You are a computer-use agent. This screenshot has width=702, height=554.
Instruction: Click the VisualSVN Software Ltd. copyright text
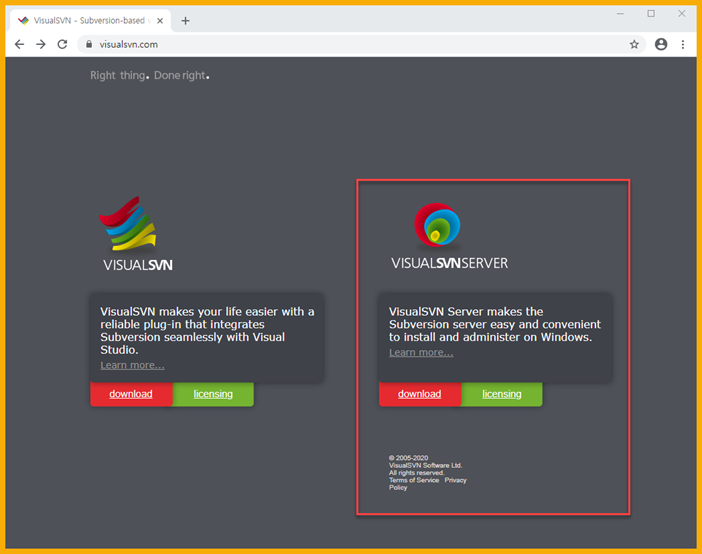point(425,465)
